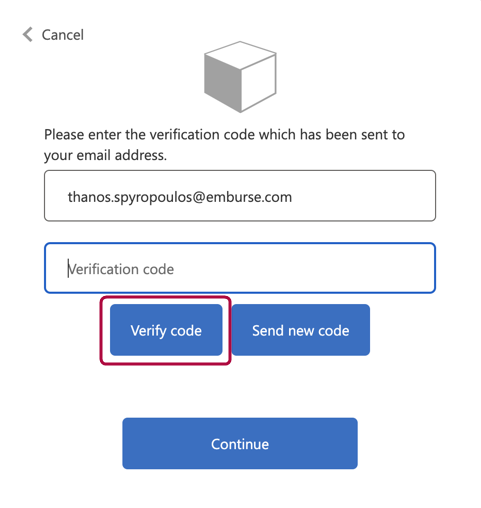
Task: Click the blue-outlined code entry box
Action: tap(240, 268)
